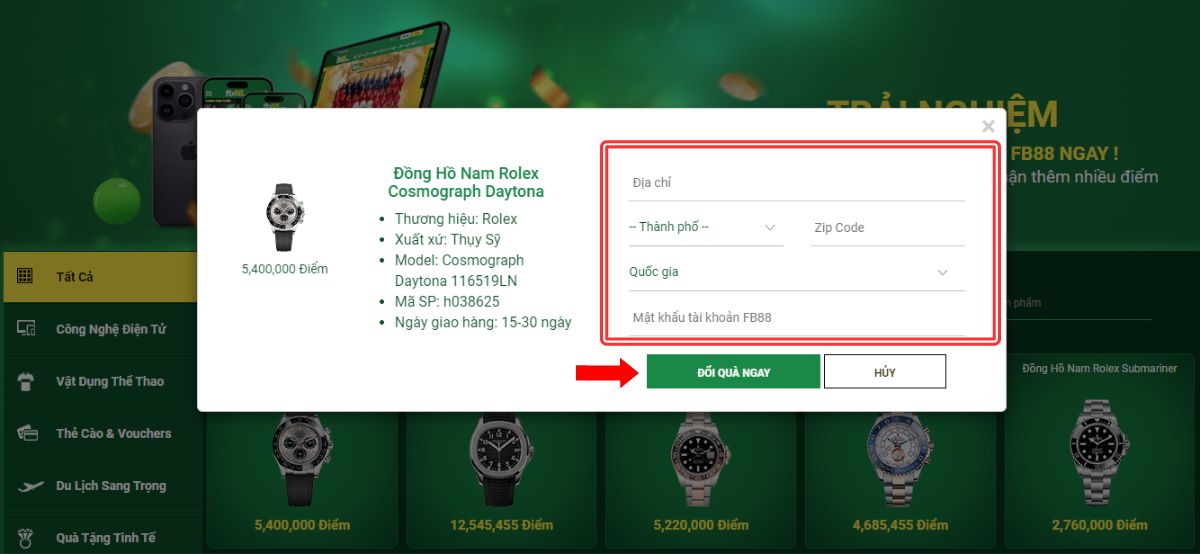Close the redemption dialog with the X icon
1200x554 pixels.
pyautogui.click(x=988, y=126)
